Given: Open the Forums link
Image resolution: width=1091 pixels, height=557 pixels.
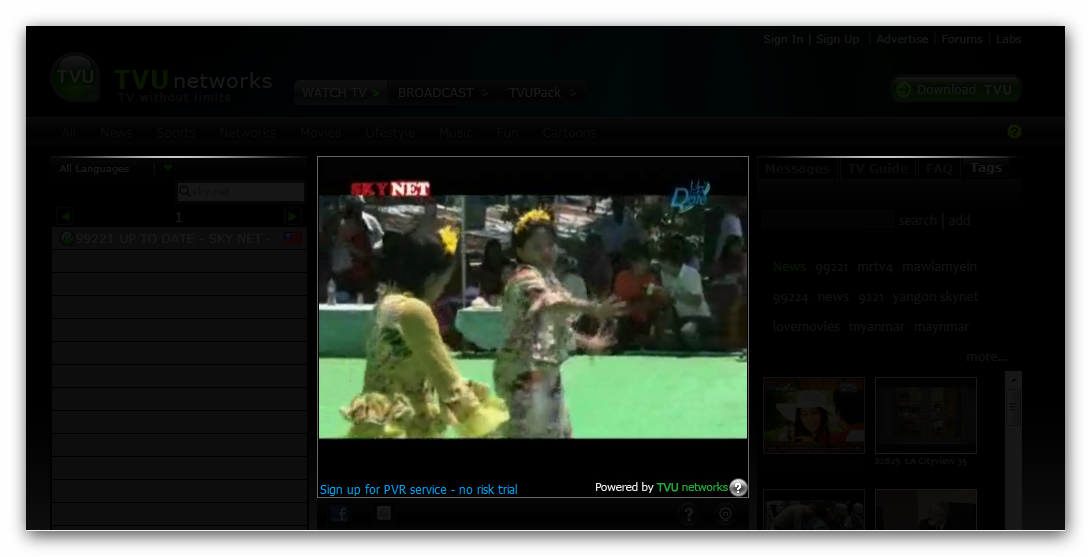Looking at the screenshot, I should click(x=962, y=39).
